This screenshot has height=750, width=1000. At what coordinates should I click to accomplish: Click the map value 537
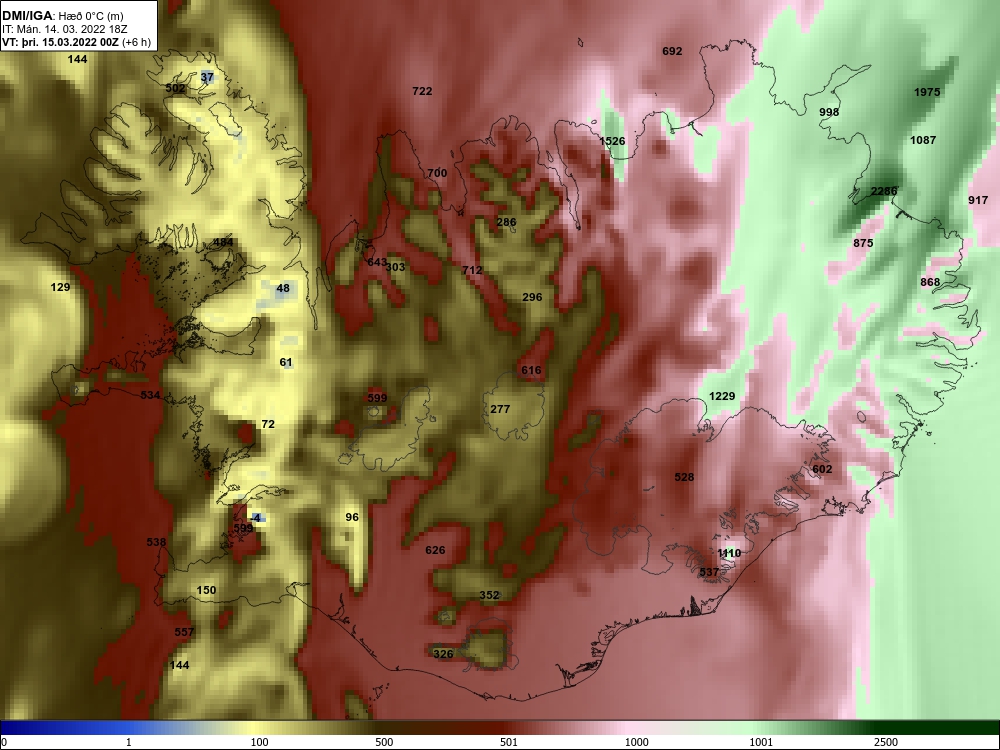click(709, 572)
